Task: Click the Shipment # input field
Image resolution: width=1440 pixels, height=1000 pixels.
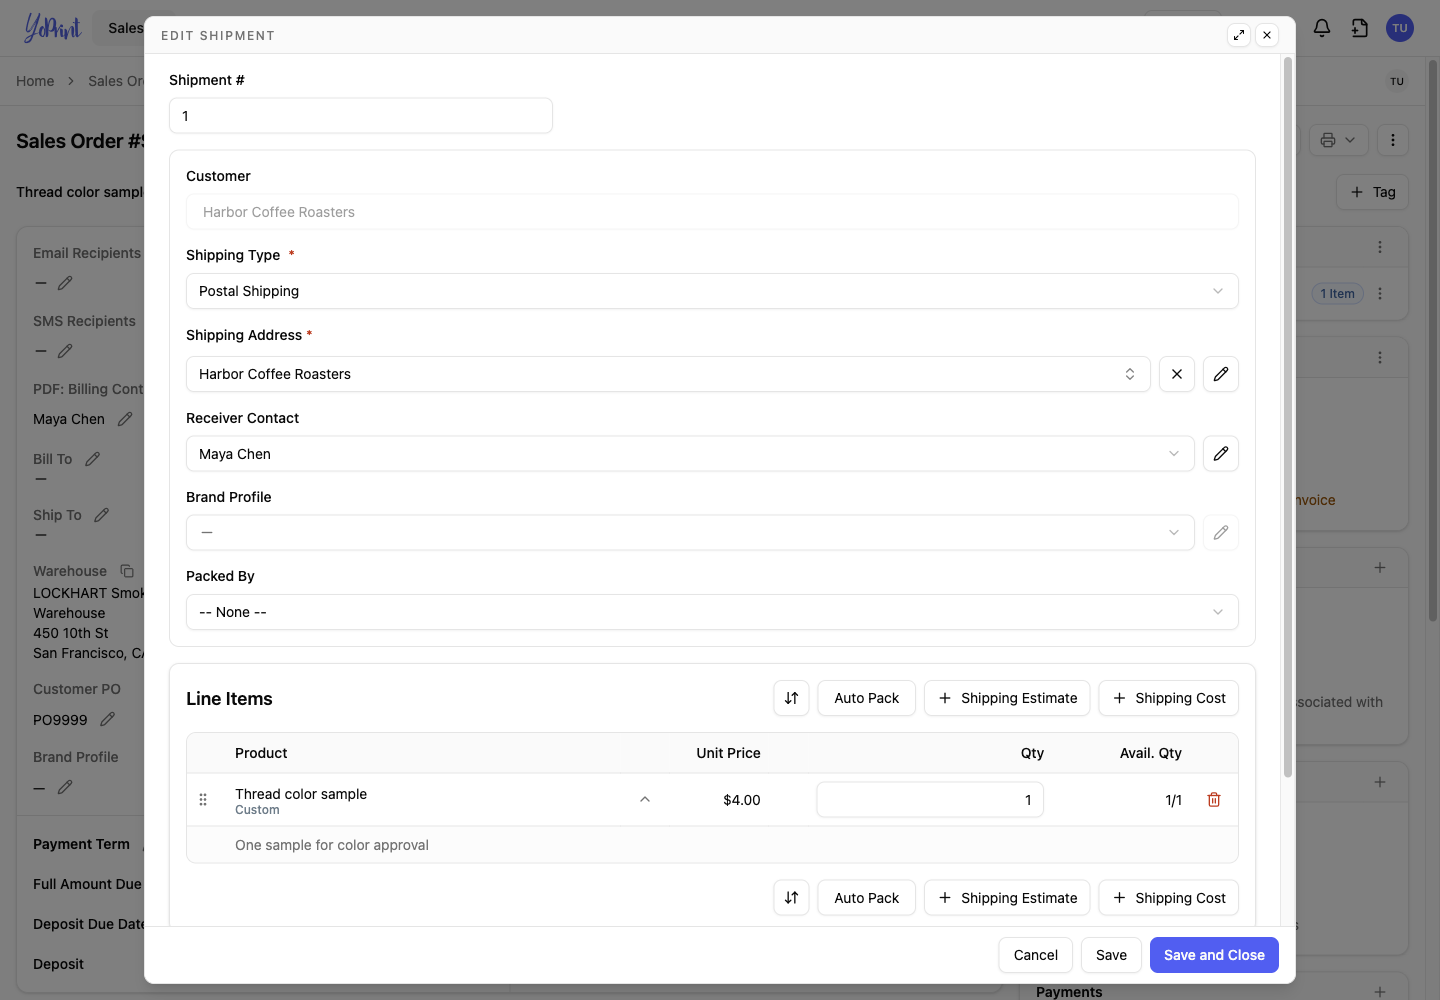Action: 361,116
